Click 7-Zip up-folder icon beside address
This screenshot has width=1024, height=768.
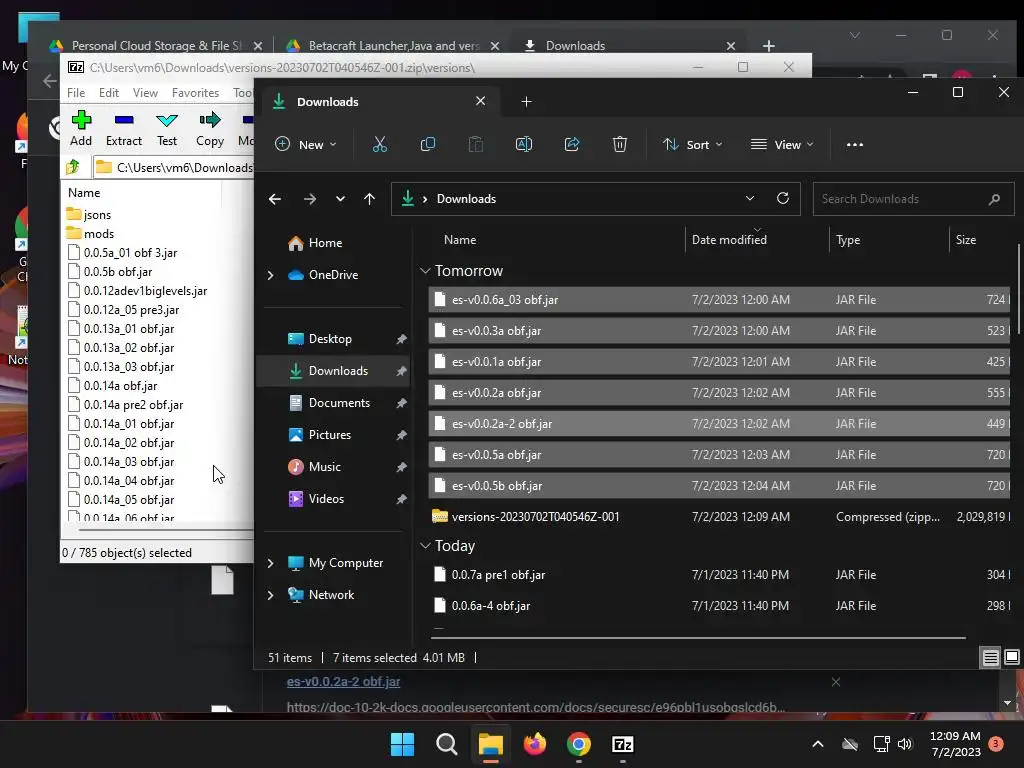(72, 167)
